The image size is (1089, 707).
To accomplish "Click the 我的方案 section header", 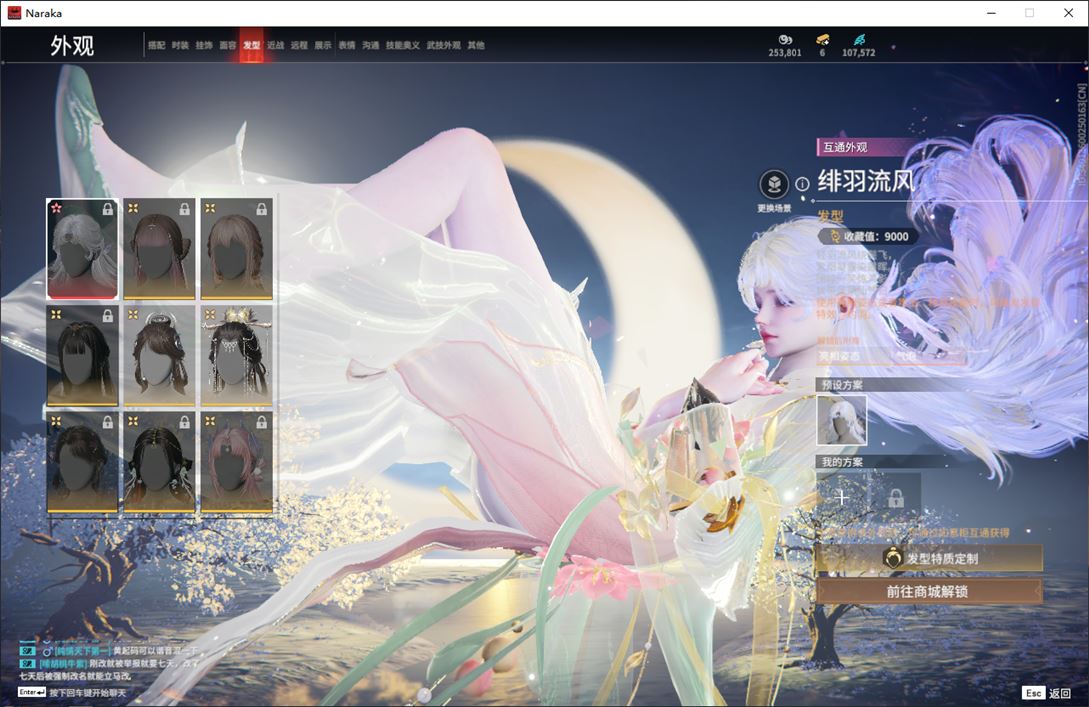I will pyautogui.click(x=842, y=462).
